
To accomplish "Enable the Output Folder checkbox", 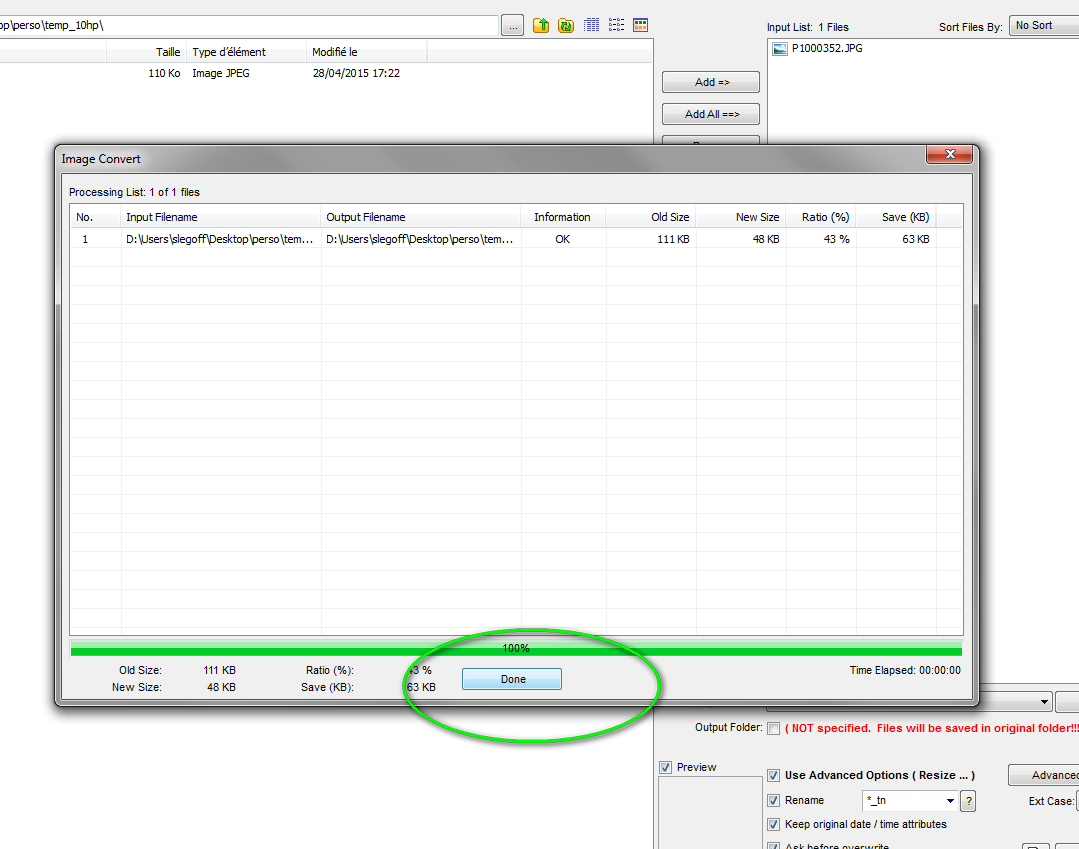I will [x=773, y=728].
